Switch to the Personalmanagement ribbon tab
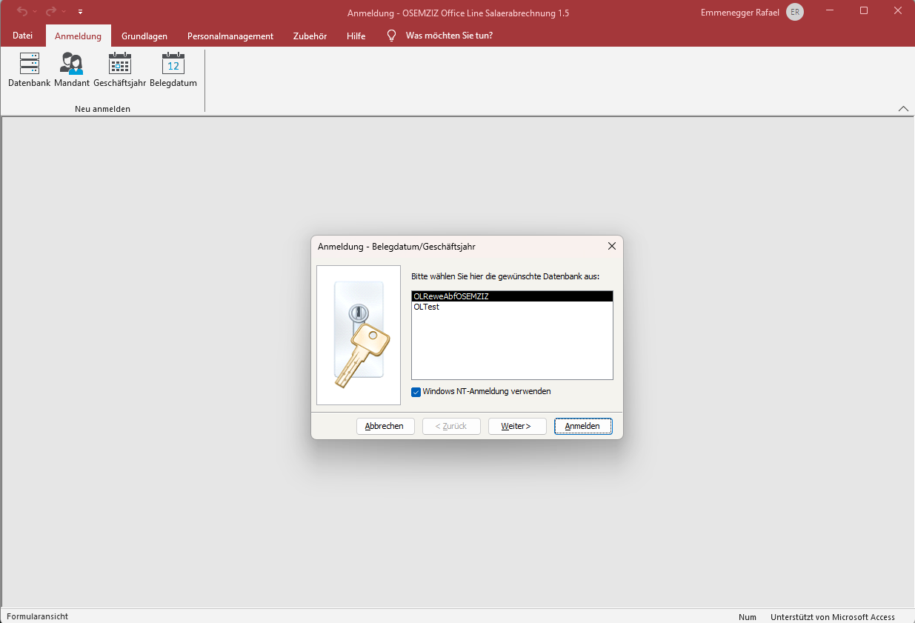Image resolution: width=915 pixels, height=623 pixels. pos(230,35)
